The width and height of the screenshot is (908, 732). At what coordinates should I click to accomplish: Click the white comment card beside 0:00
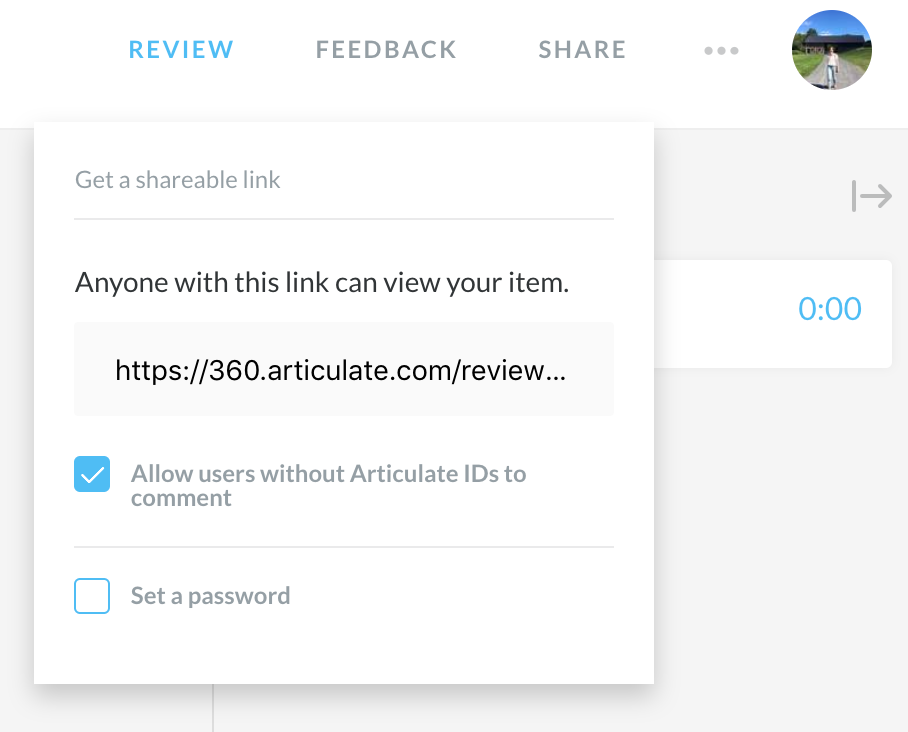[773, 314]
